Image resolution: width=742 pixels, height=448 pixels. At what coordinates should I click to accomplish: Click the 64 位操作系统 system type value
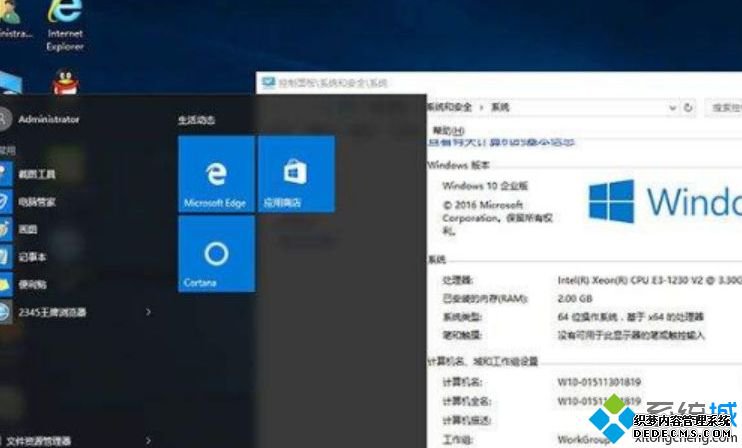tap(630, 317)
